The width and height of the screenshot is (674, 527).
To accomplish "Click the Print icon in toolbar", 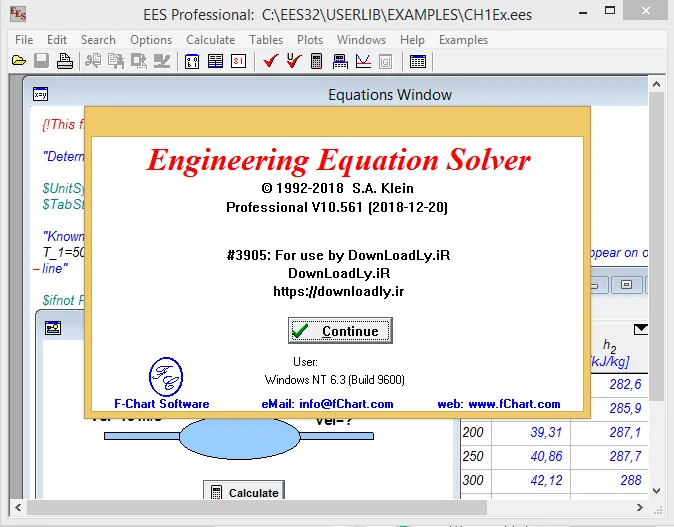I will tap(65, 61).
